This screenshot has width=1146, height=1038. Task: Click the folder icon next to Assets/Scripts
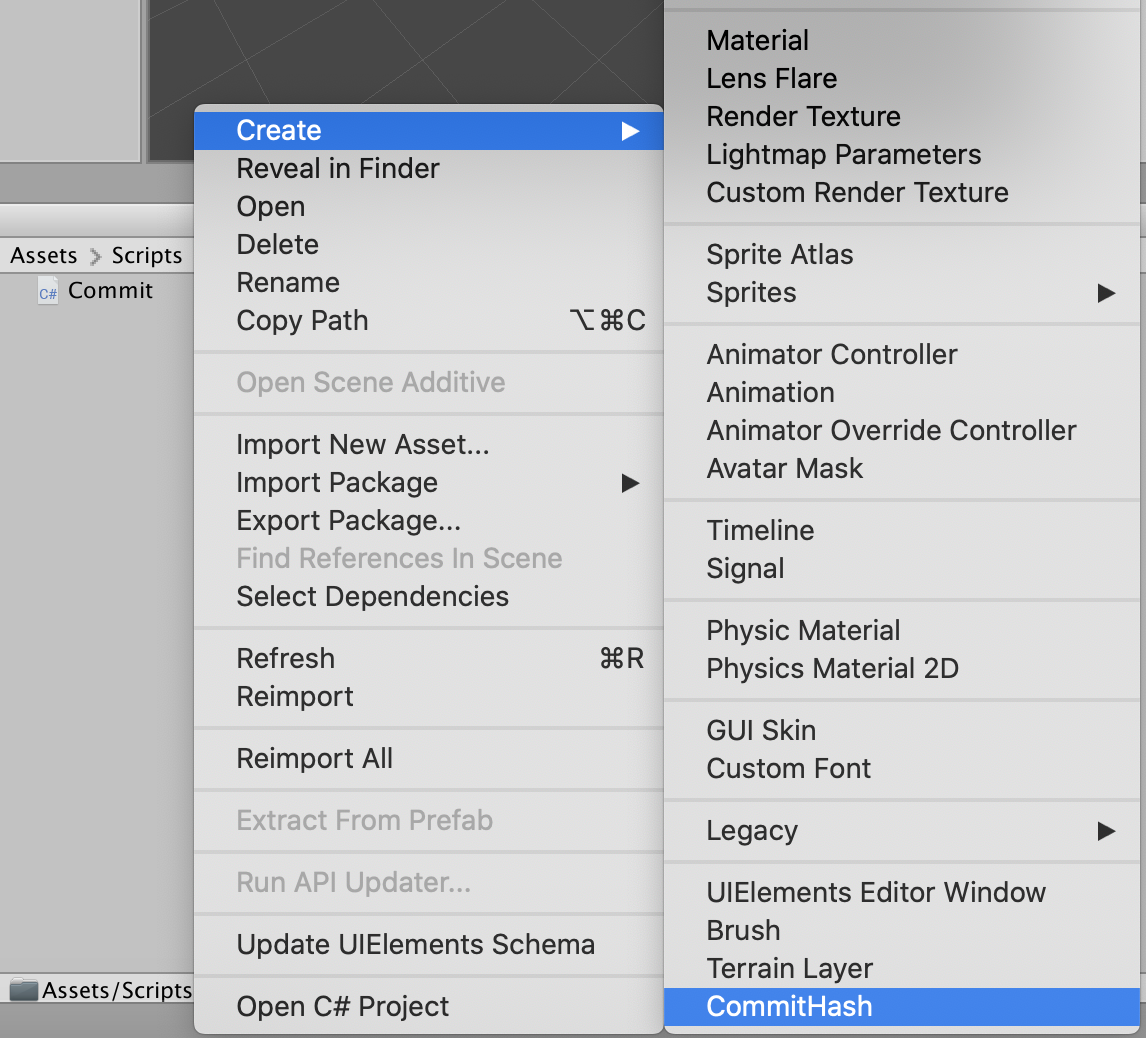(x=24, y=990)
